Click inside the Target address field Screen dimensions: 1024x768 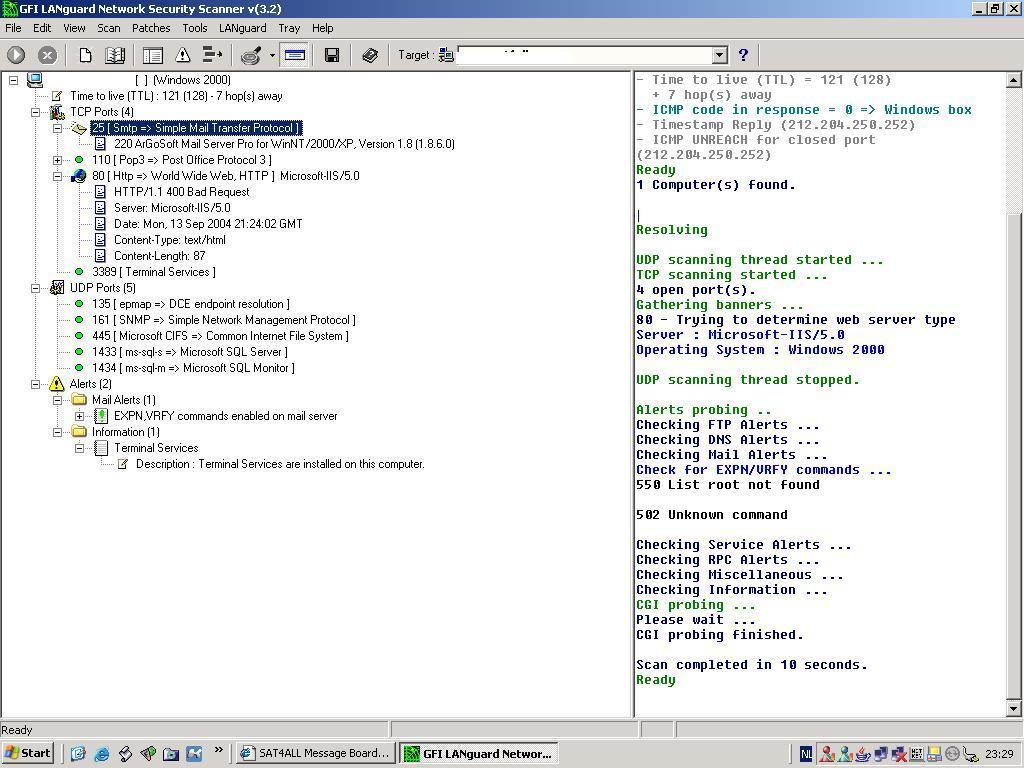(x=585, y=55)
